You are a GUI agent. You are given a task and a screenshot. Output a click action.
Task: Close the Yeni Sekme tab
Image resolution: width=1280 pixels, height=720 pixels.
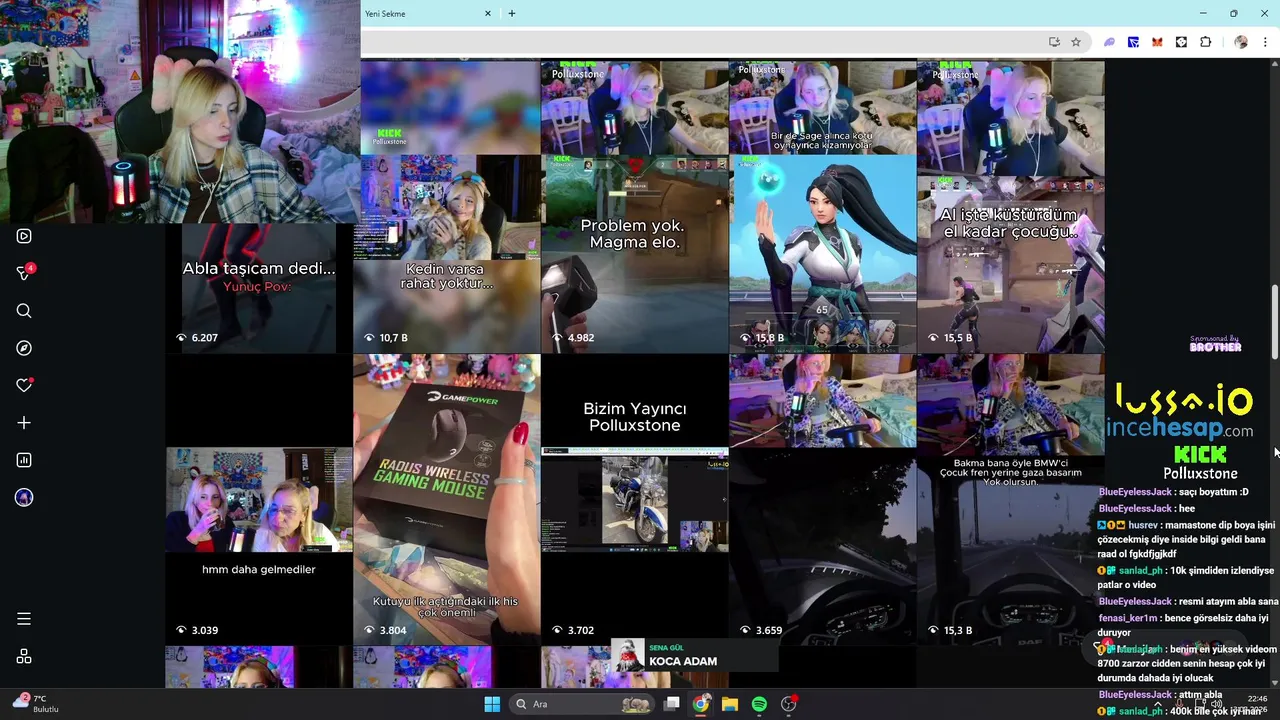coord(488,13)
